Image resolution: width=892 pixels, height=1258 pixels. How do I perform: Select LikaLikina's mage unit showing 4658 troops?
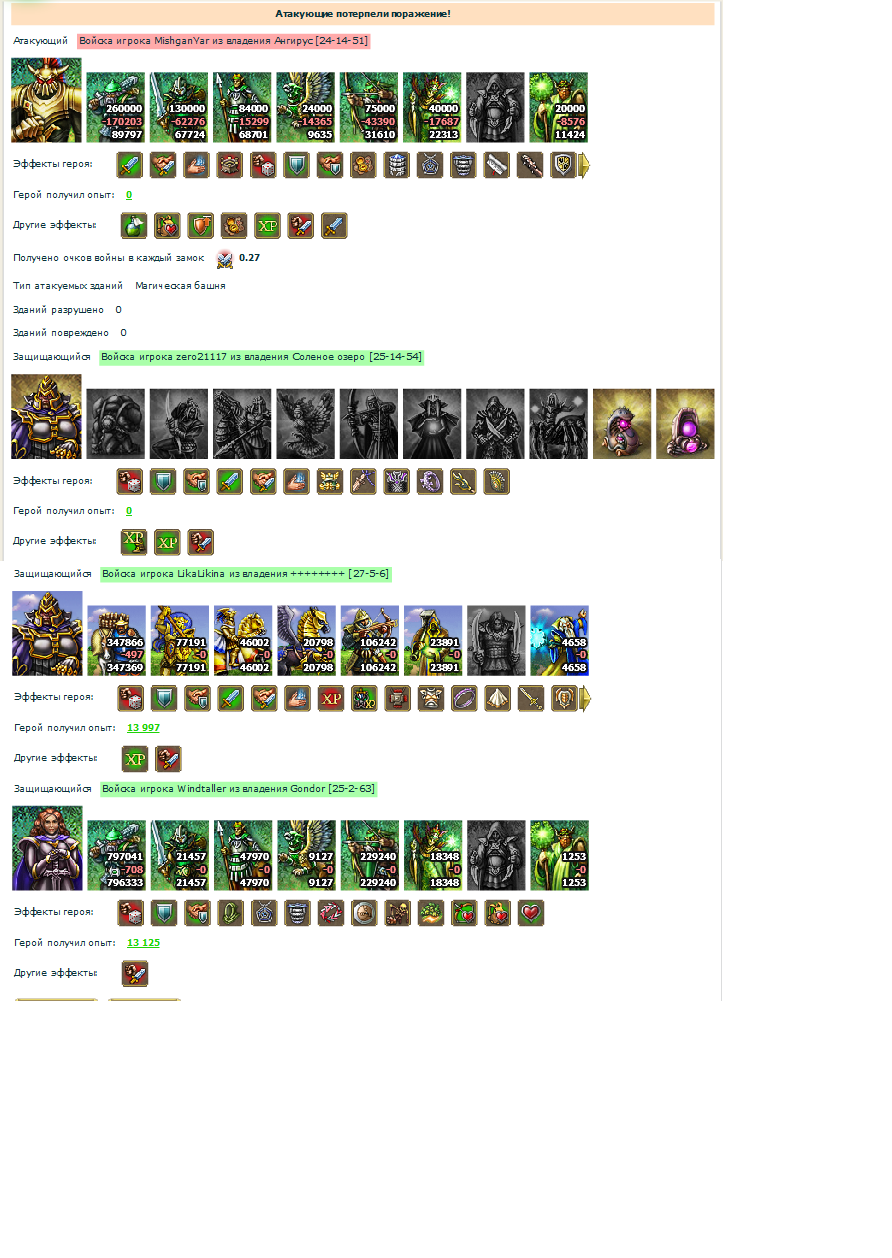(560, 640)
